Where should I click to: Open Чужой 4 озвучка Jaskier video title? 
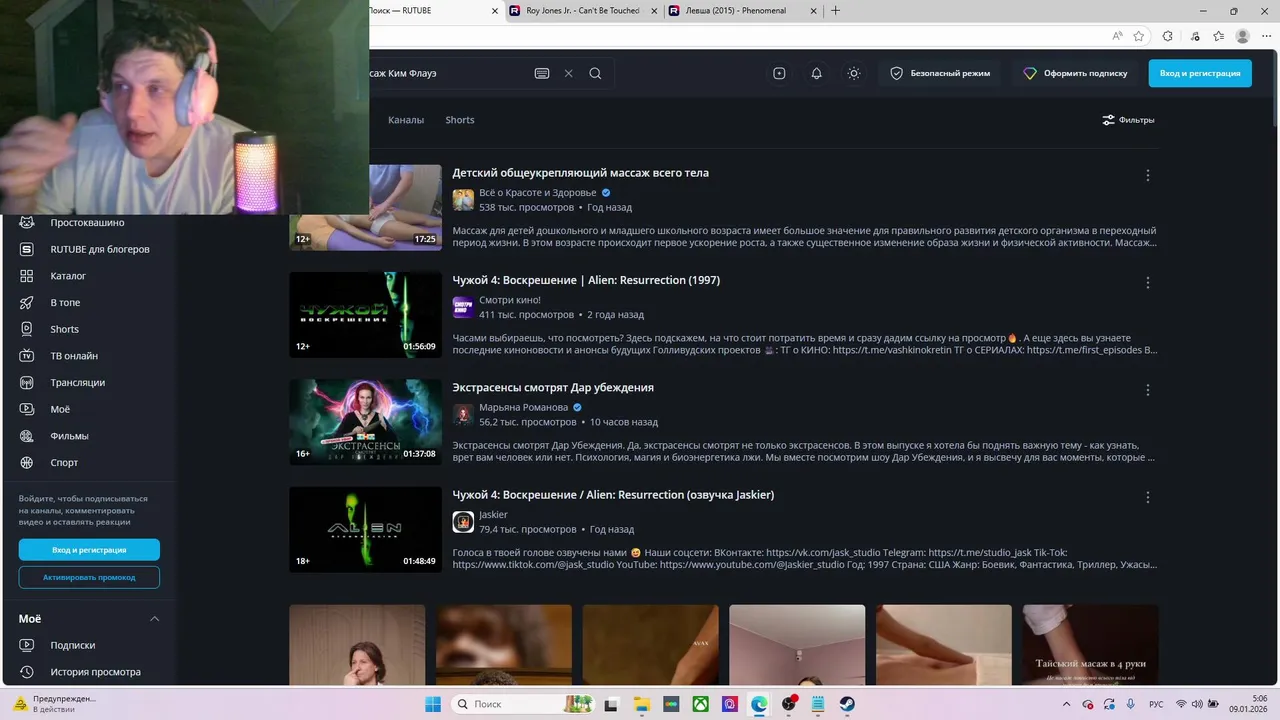[613, 495]
